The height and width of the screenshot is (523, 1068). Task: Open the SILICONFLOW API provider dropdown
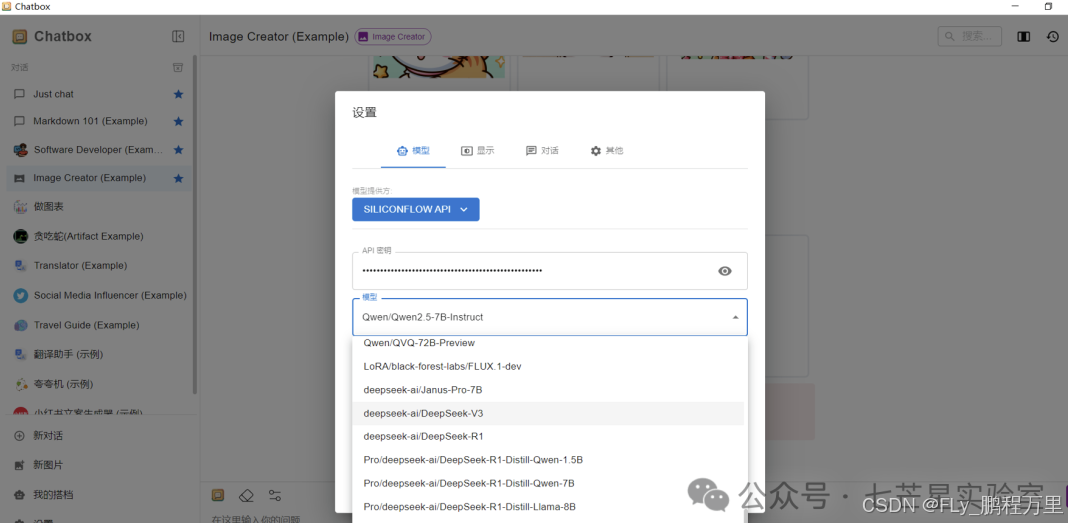click(x=415, y=210)
